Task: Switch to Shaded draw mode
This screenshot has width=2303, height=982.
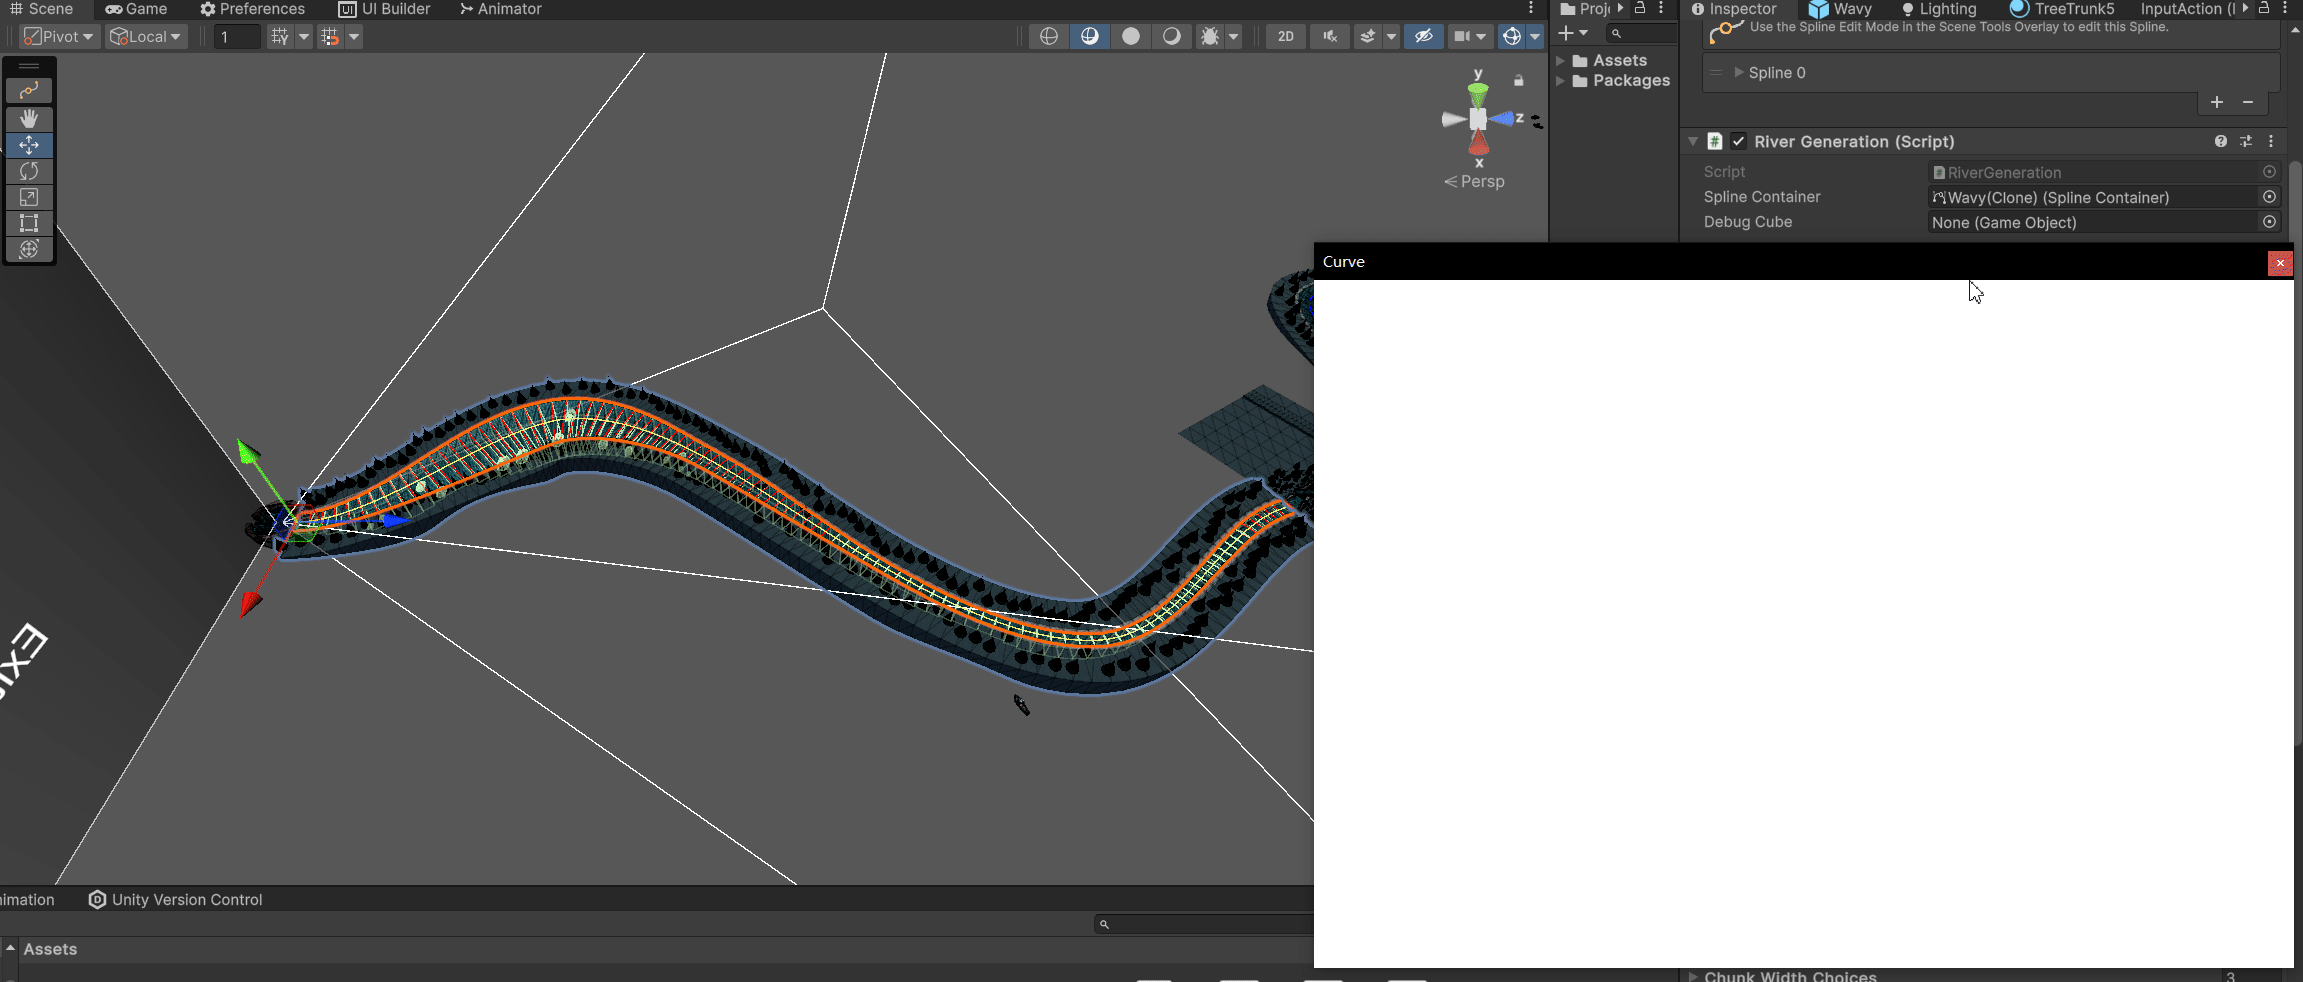Action: pyautogui.click(x=1171, y=36)
